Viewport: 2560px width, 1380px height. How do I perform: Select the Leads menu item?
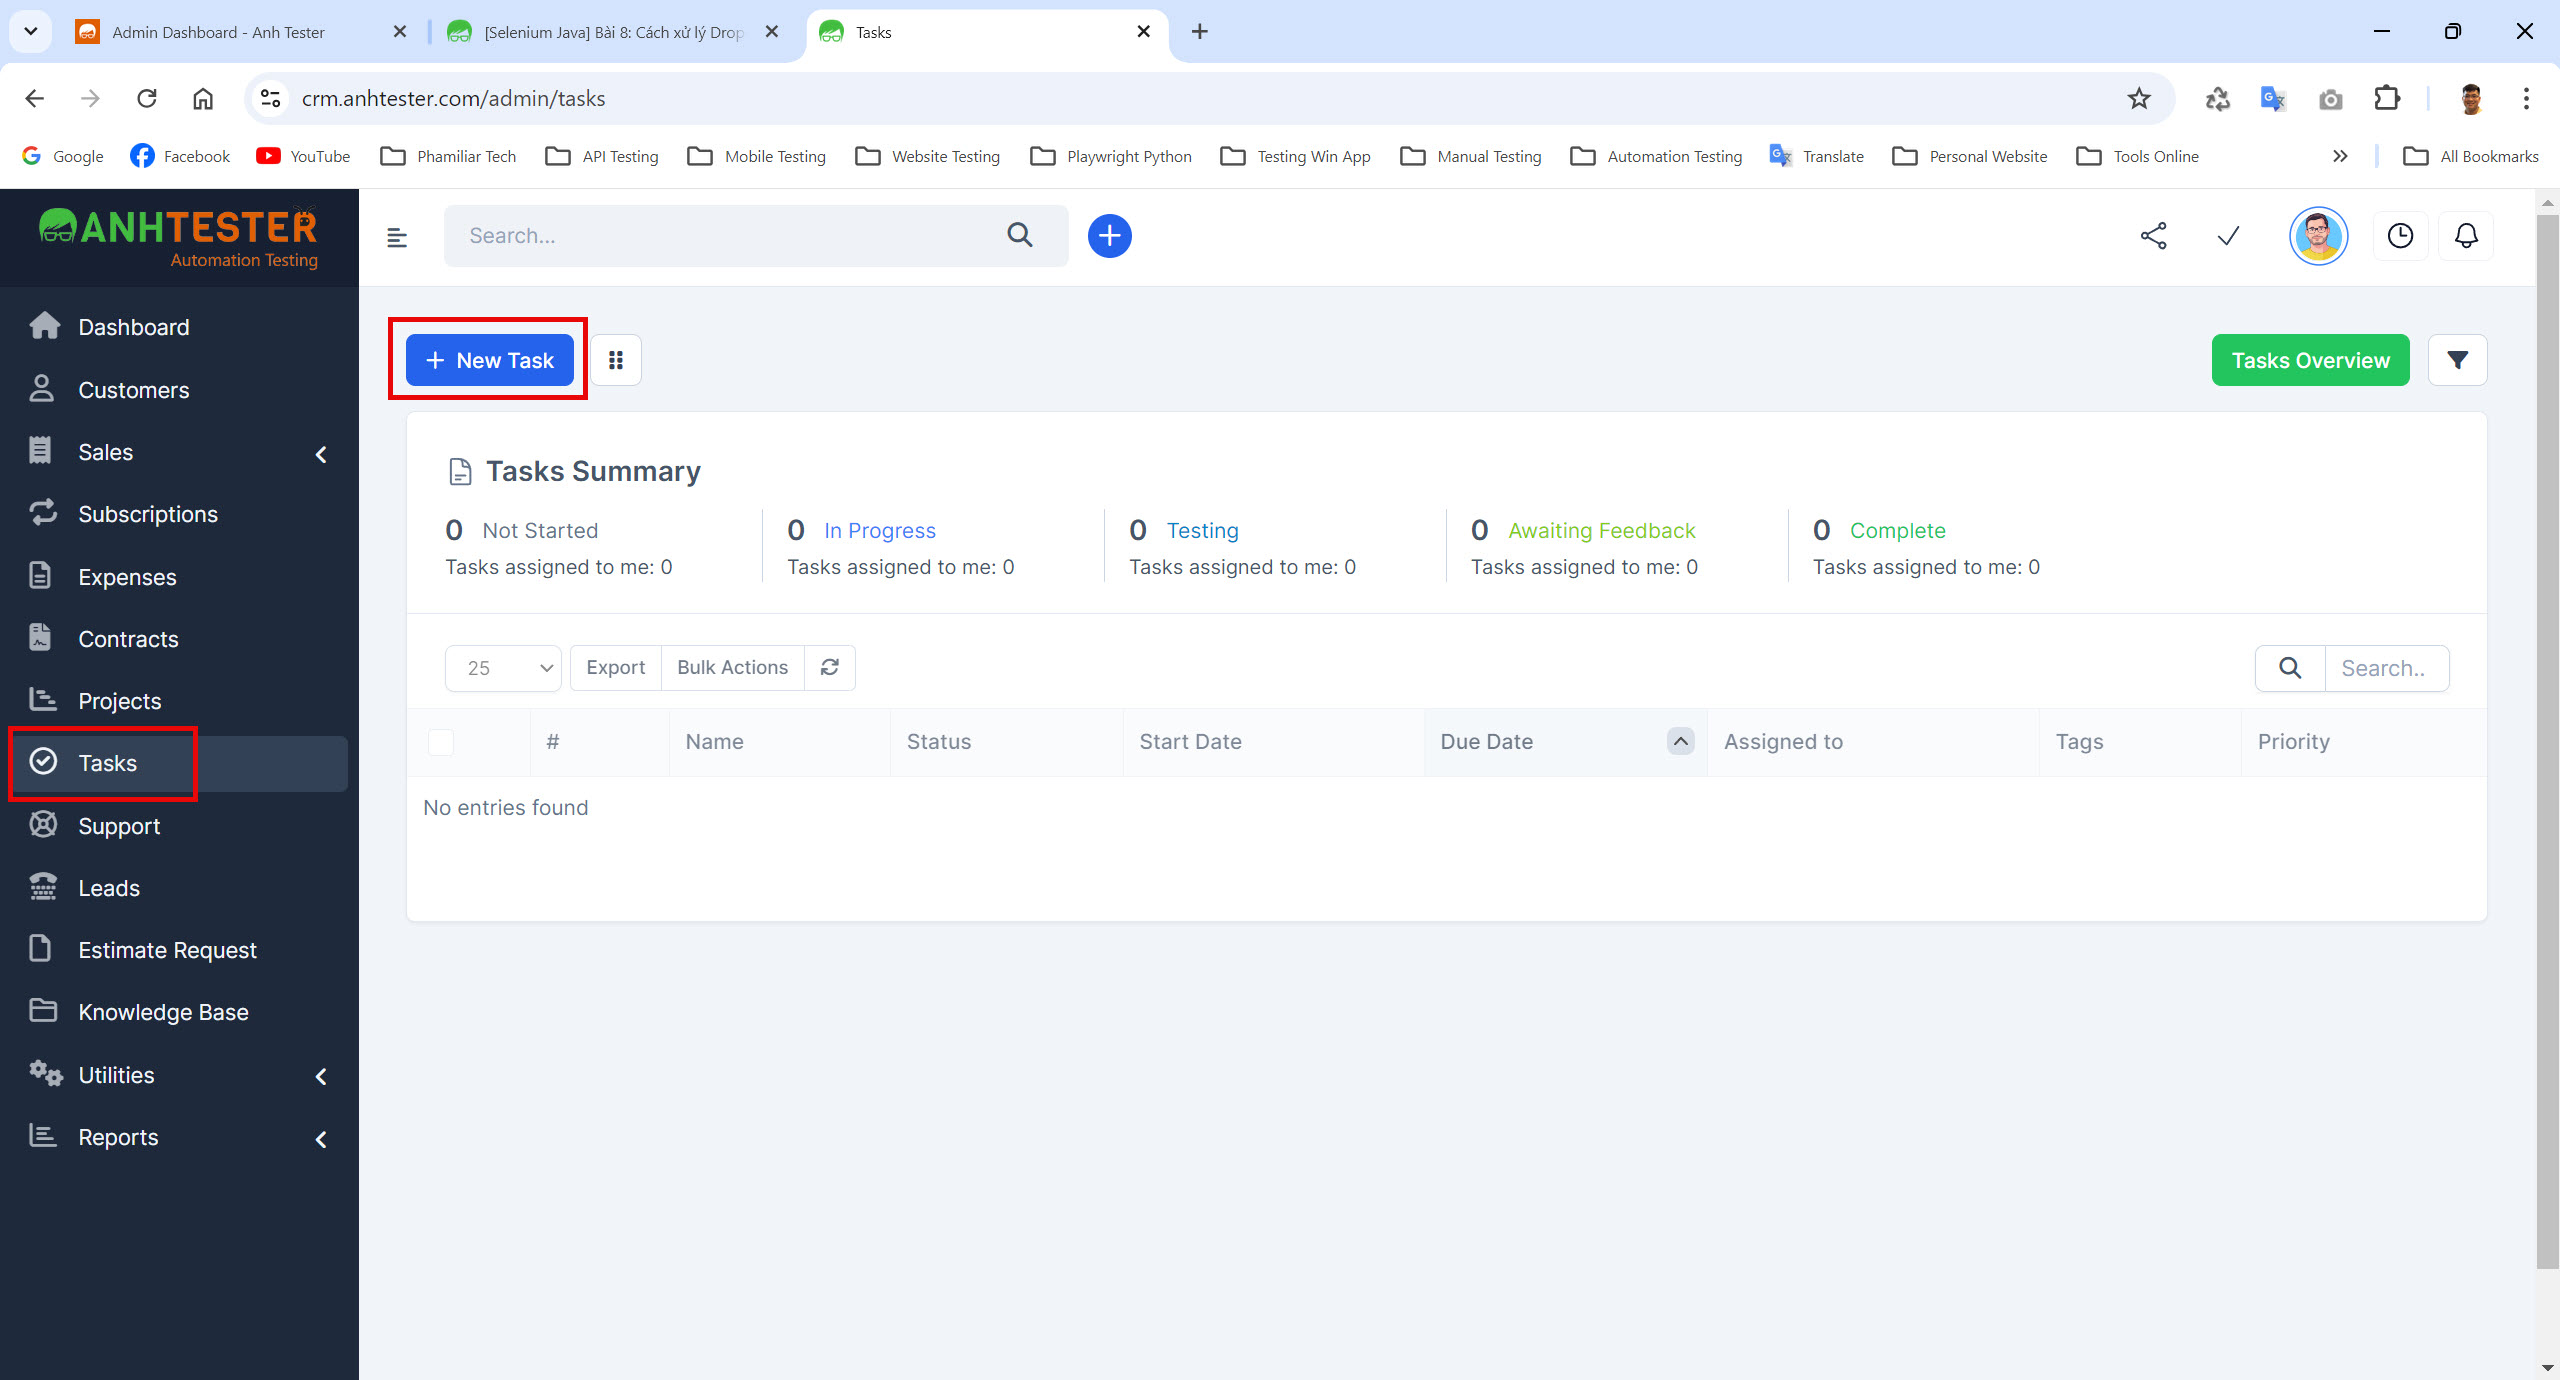pos(109,887)
